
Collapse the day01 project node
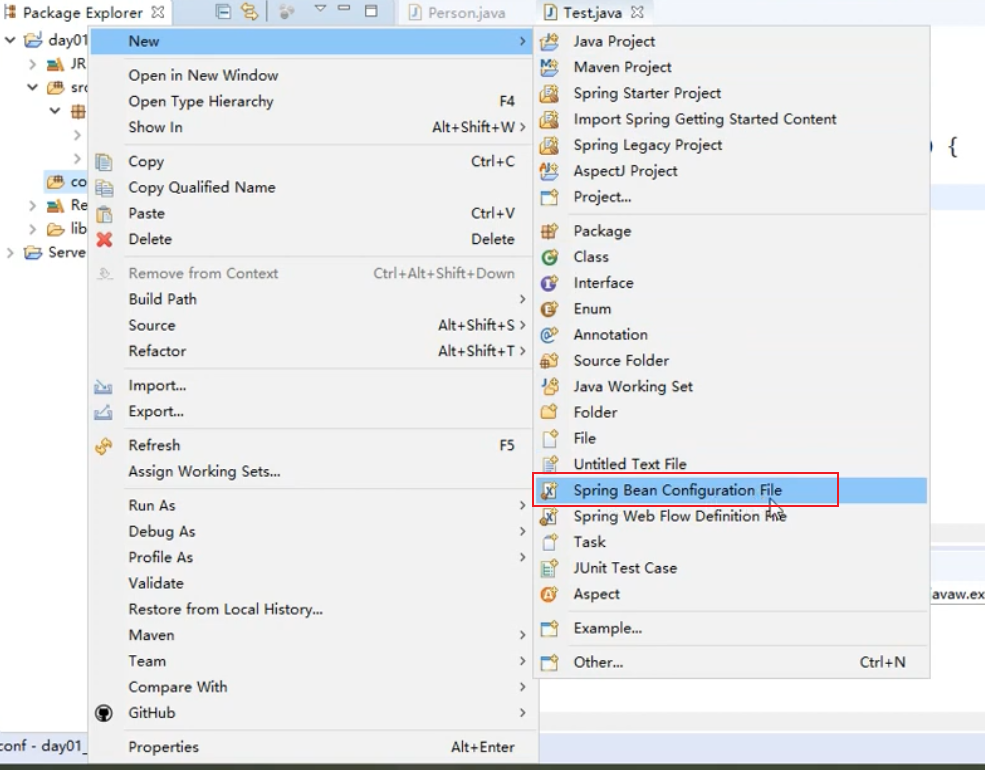[x=10, y=40]
